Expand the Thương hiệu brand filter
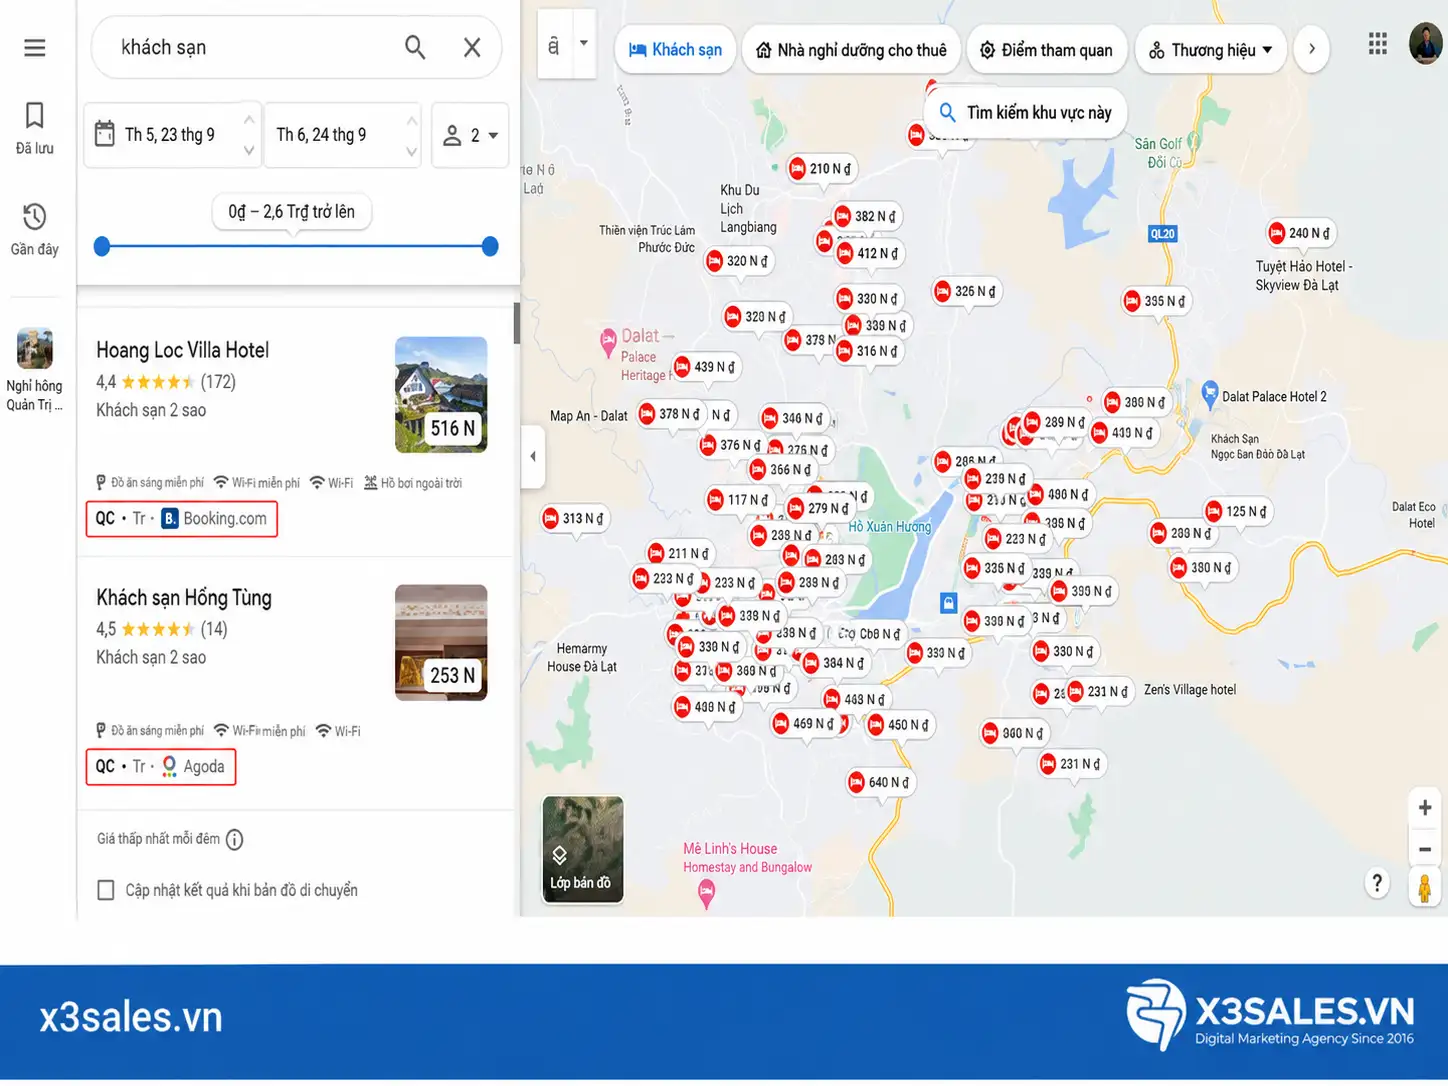1448x1086 pixels. coord(1211,50)
